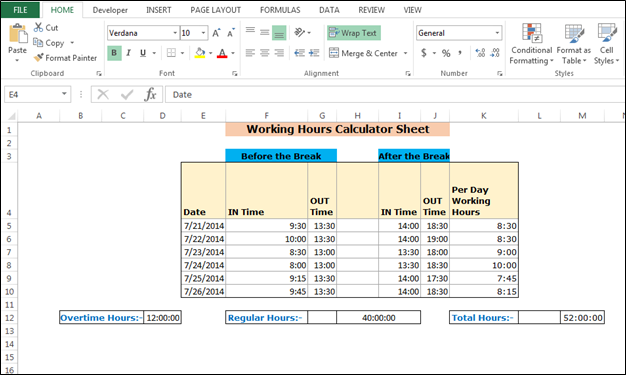Toggle bottom align button

coord(279,33)
